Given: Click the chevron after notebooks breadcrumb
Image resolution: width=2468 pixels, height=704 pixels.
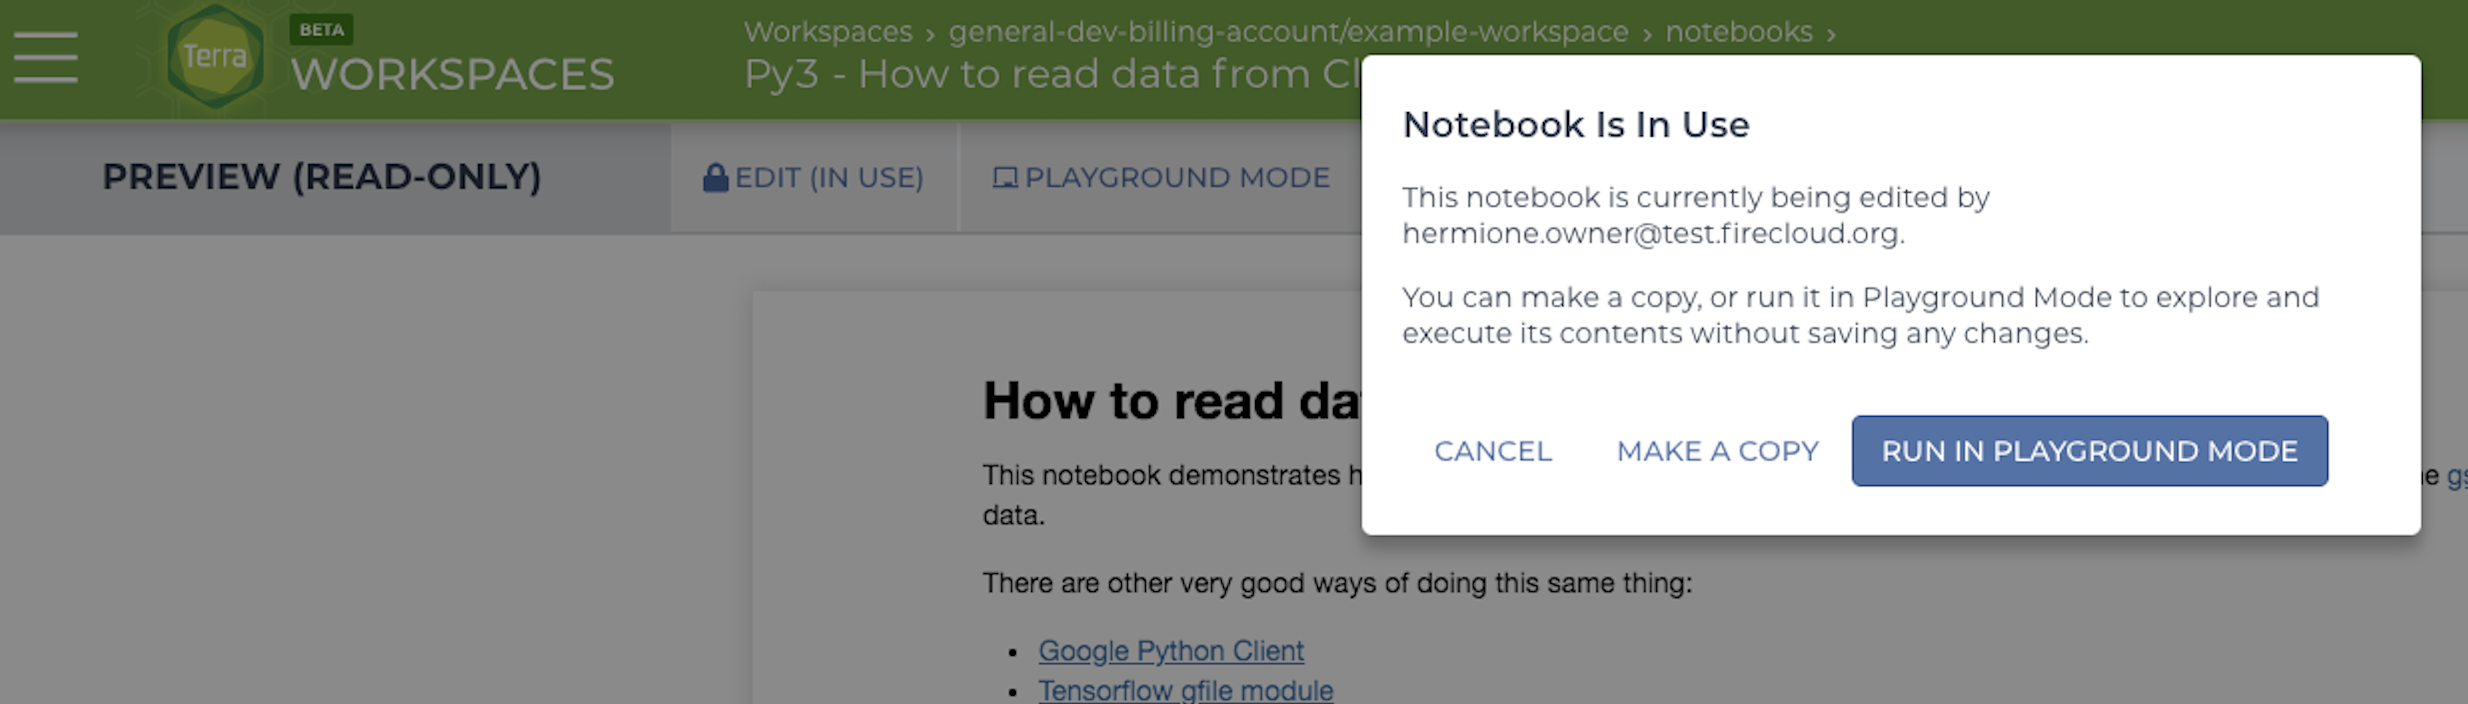Looking at the screenshot, I should [x=1831, y=35].
